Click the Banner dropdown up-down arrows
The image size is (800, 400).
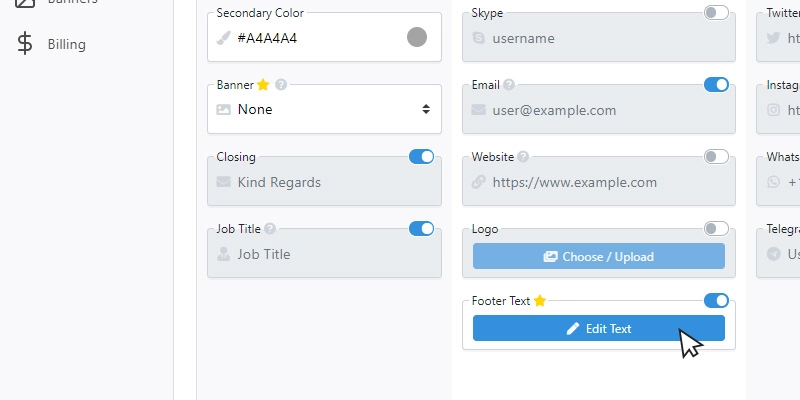[x=426, y=109]
